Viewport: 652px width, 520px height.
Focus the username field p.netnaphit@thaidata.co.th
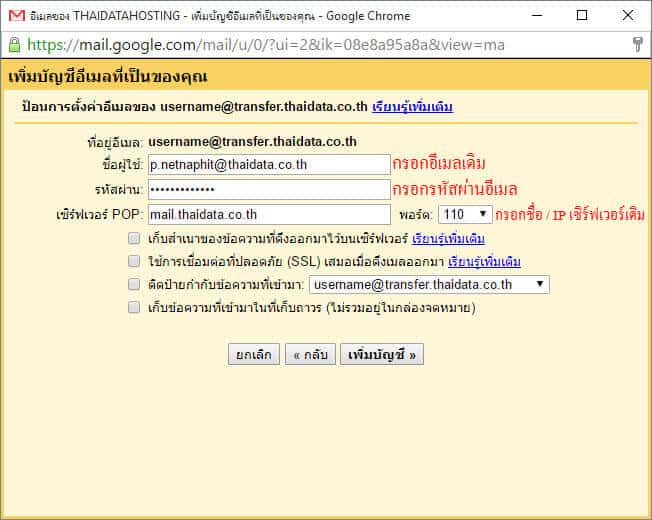(269, 165)
